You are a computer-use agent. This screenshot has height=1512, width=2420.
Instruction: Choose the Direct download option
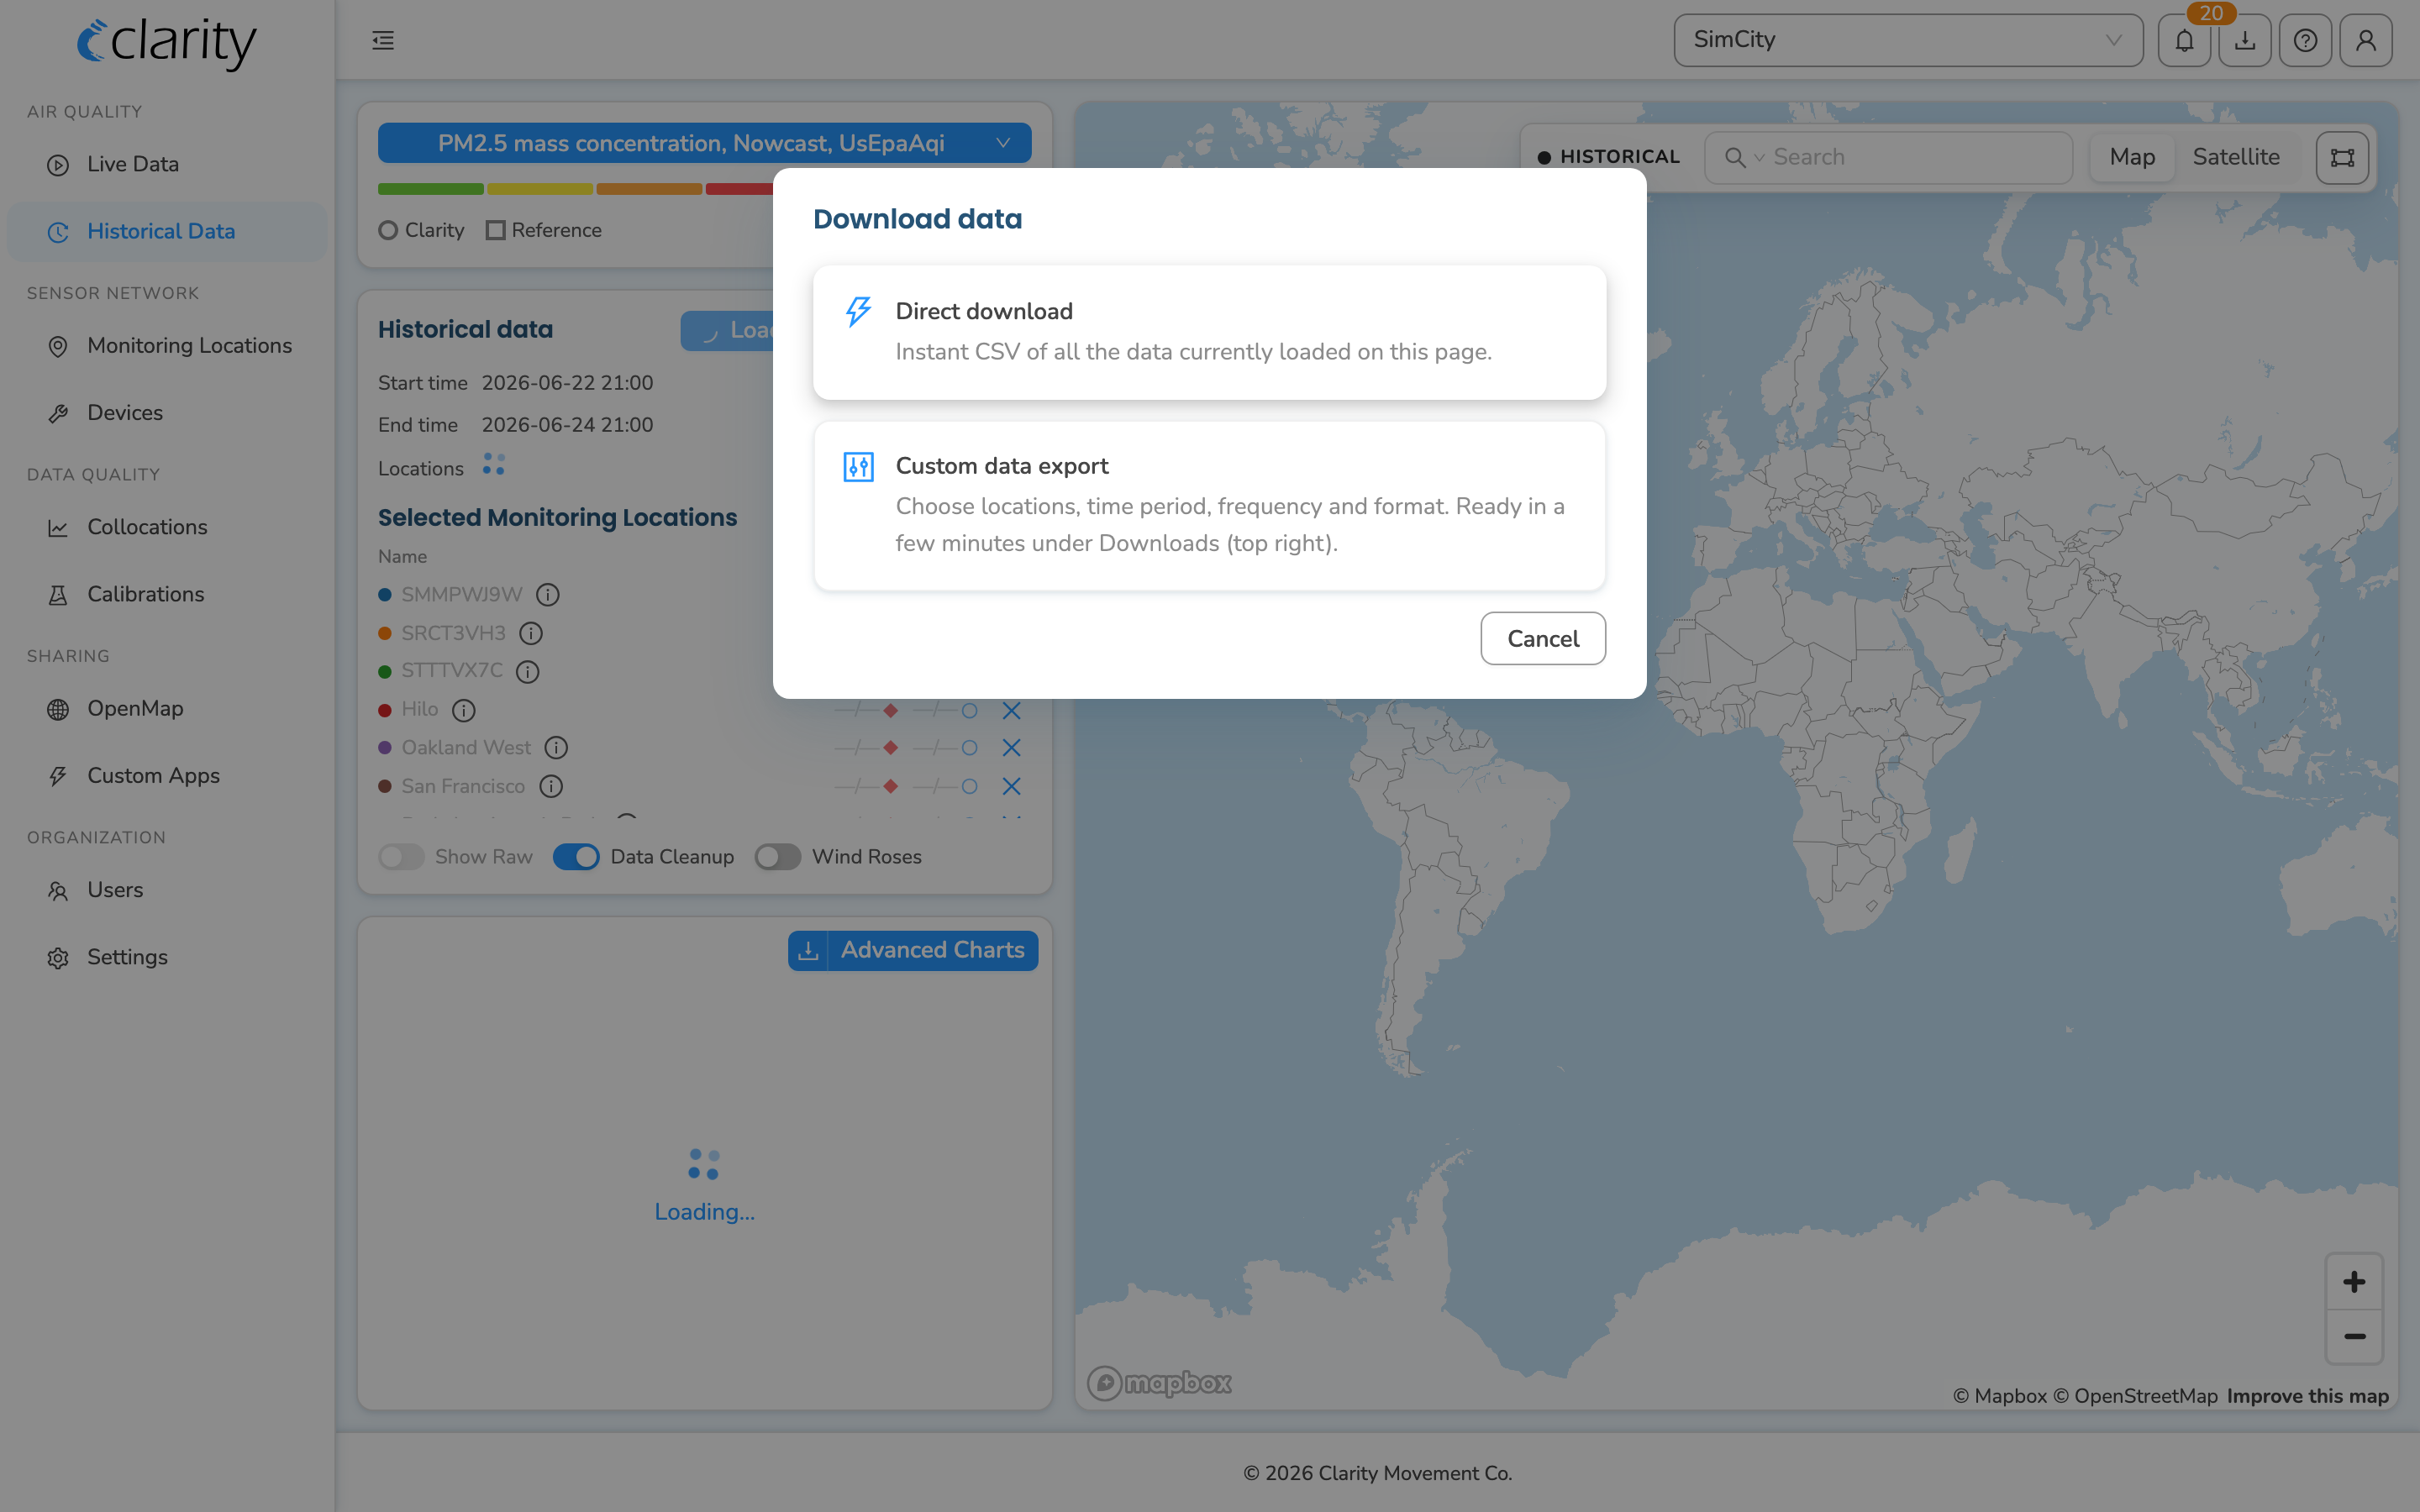(1209, 332)
